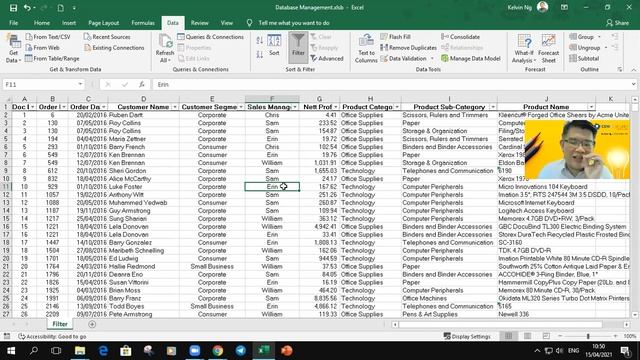Open Recent Sources

click(107, 37)
